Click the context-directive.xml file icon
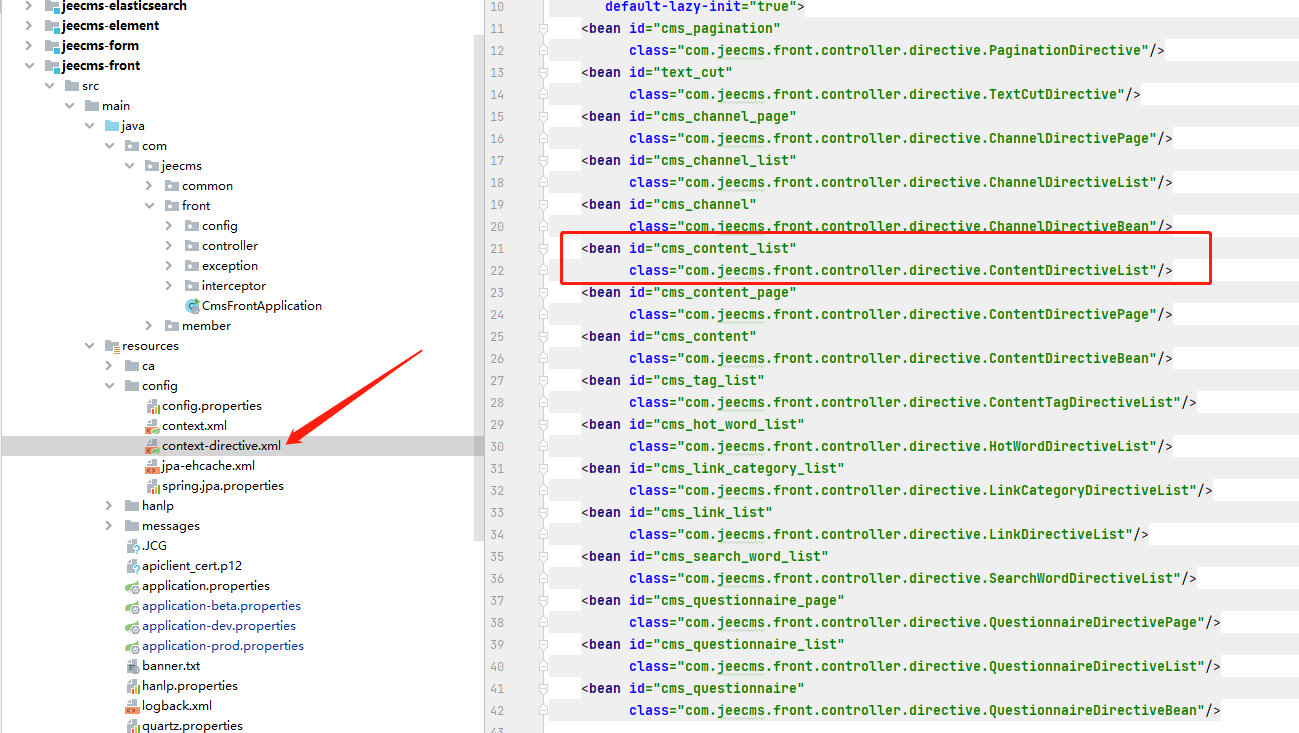The image size is (1299, 733). tap(153, 446)
